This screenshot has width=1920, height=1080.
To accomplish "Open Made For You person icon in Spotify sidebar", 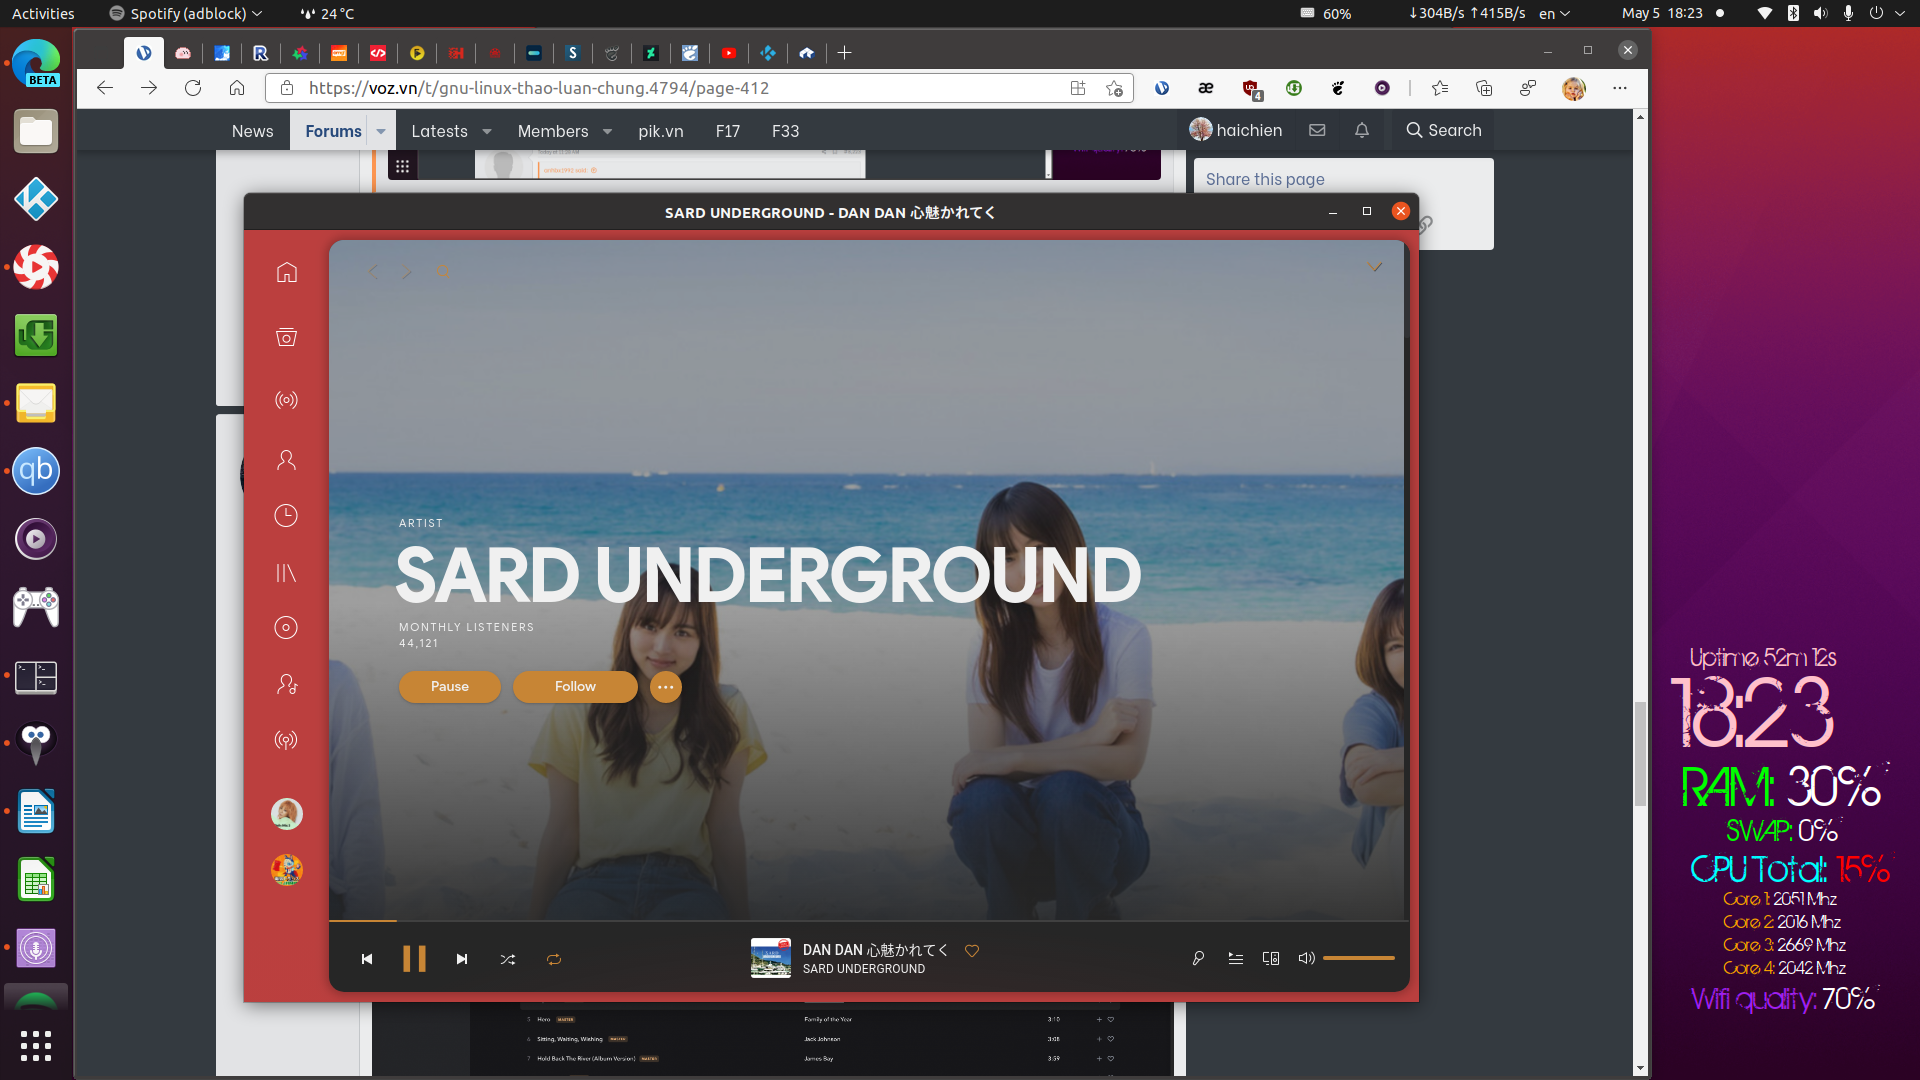I will point(287,460).
